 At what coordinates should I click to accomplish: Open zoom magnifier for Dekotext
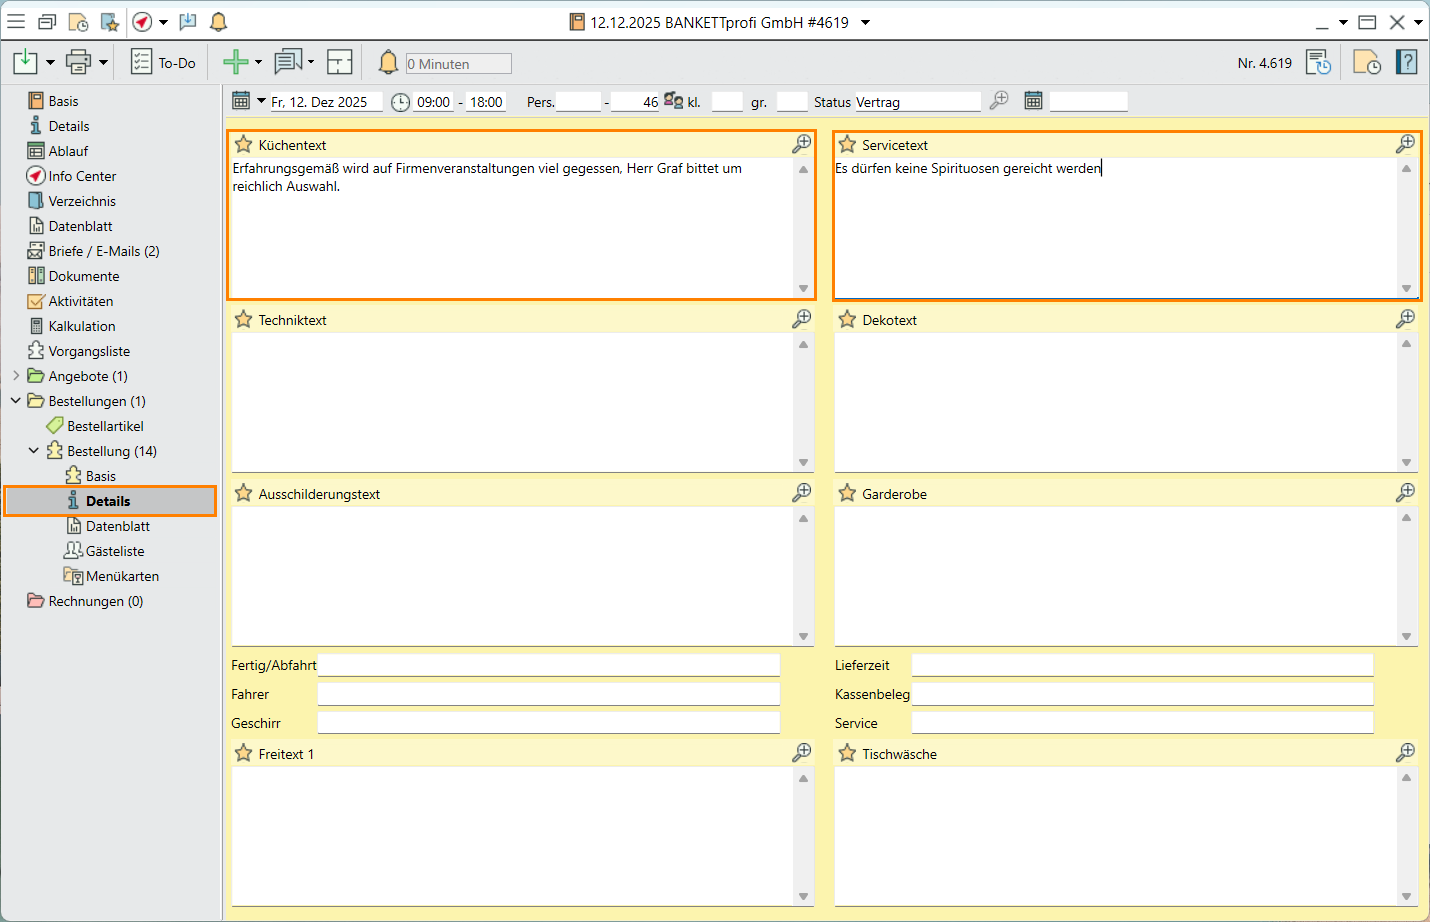1405,319
